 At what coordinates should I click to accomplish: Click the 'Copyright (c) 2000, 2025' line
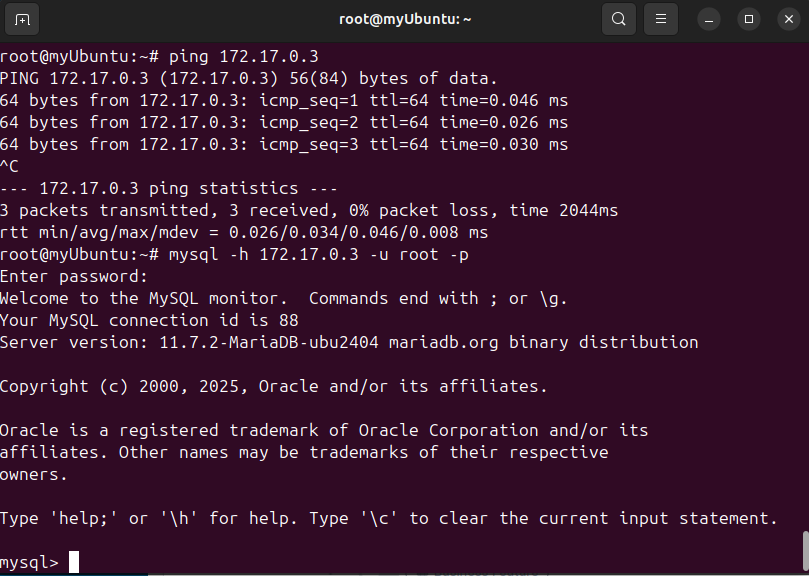pyautogui.click(x=273, y=386)
